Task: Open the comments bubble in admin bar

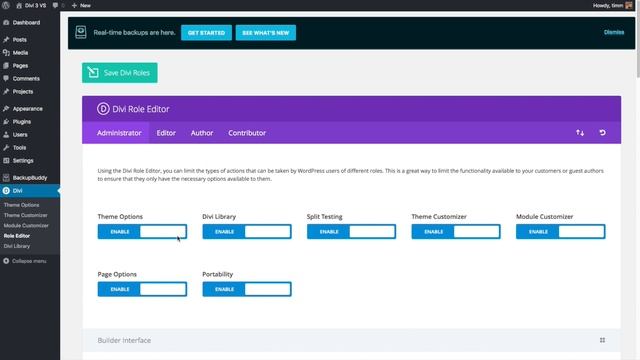Action: 55,5
